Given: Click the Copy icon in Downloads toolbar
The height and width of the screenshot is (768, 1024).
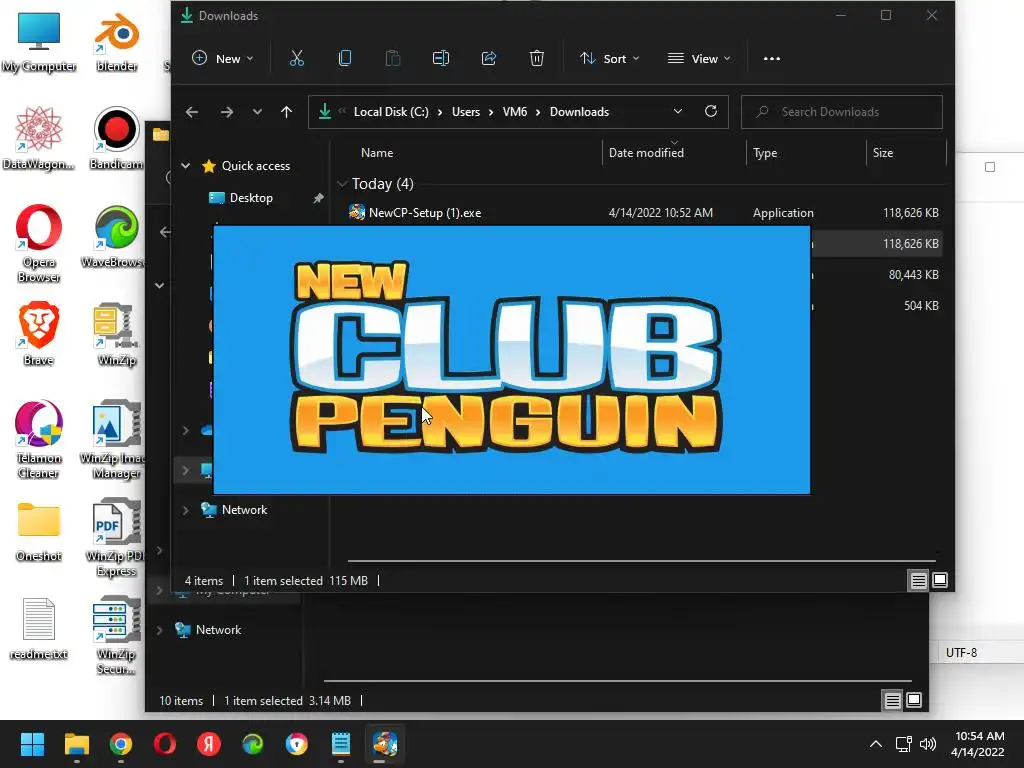Looking at the screenshot, I should point(345,59).
